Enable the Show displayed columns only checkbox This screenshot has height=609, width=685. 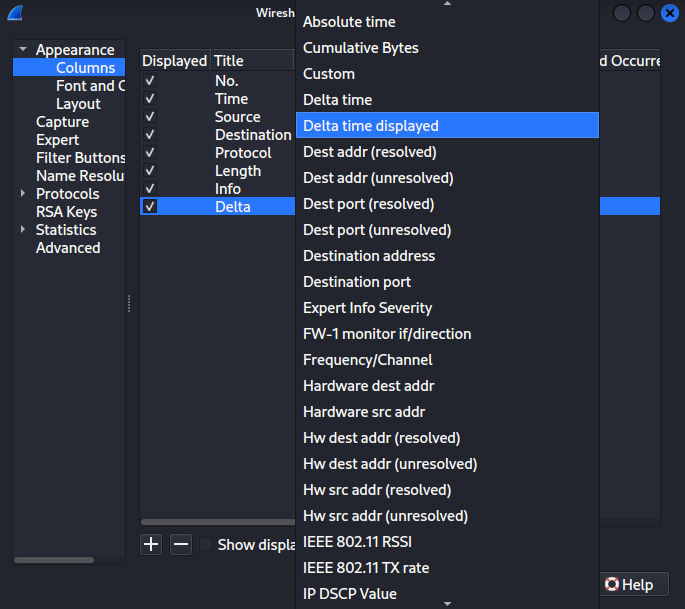tap(206, 544)
